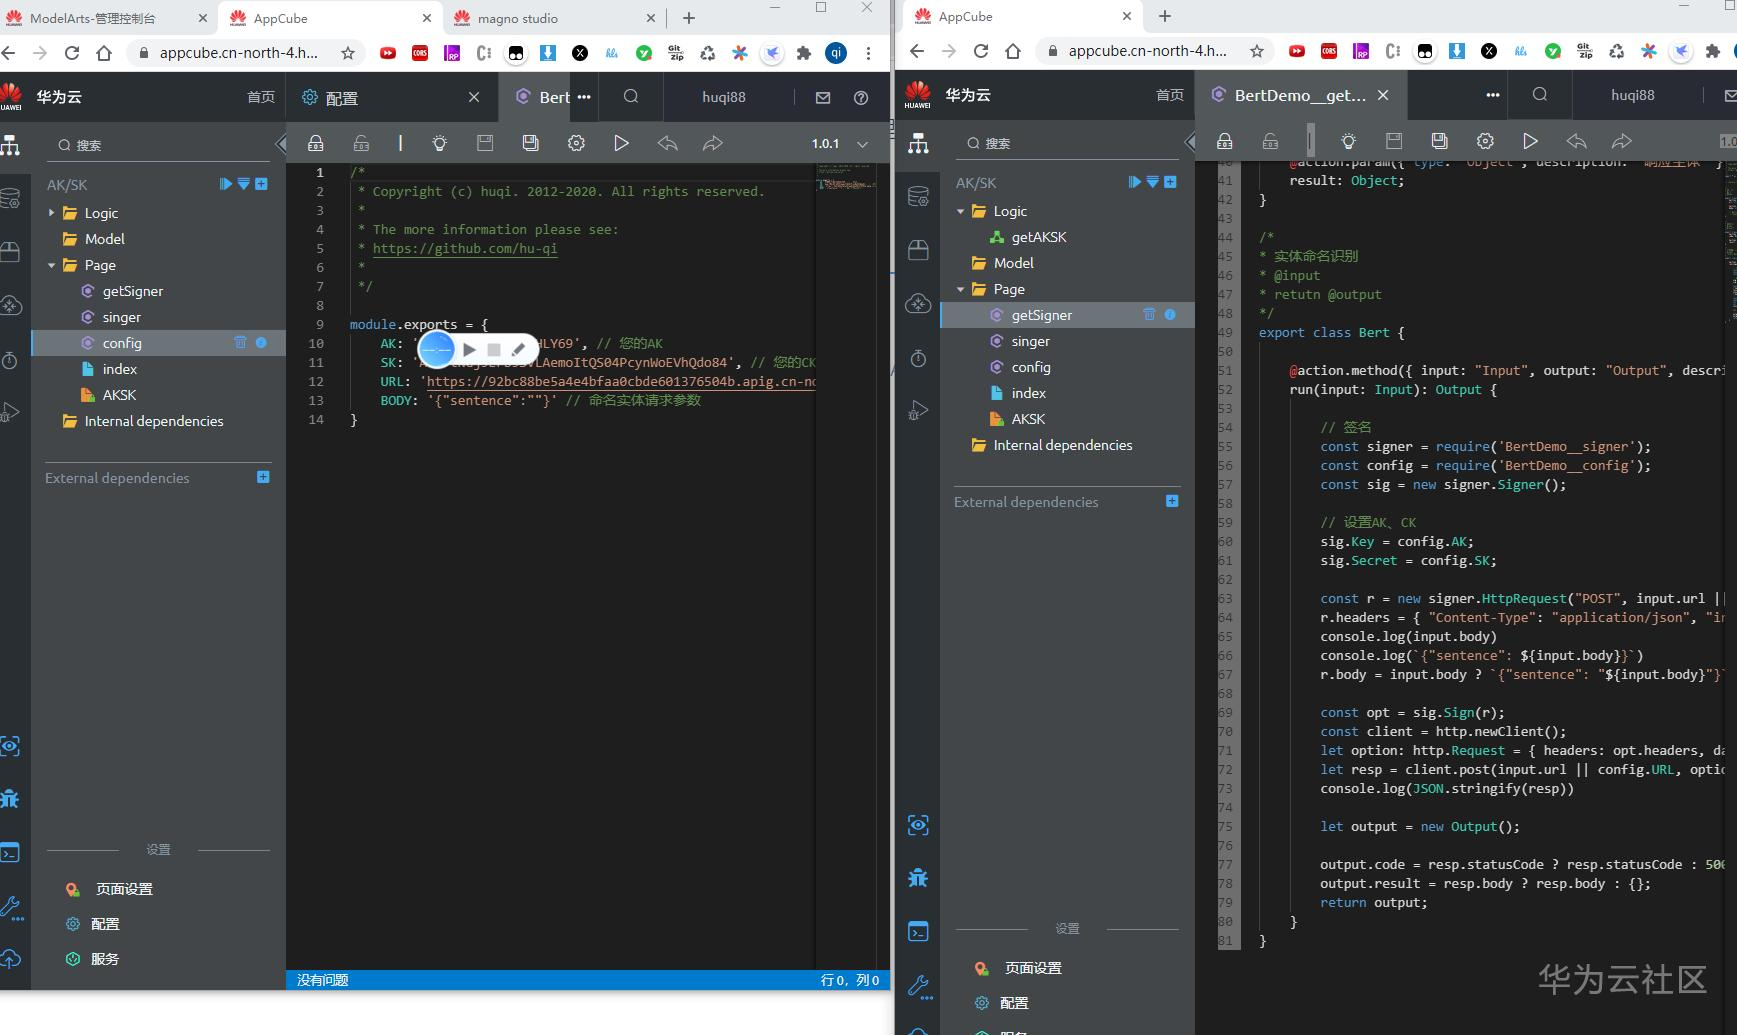Viewport: 1737px width, 1035px height.
Task: Click the database icon in right window sidebar
Action: (x=918, y=197)
